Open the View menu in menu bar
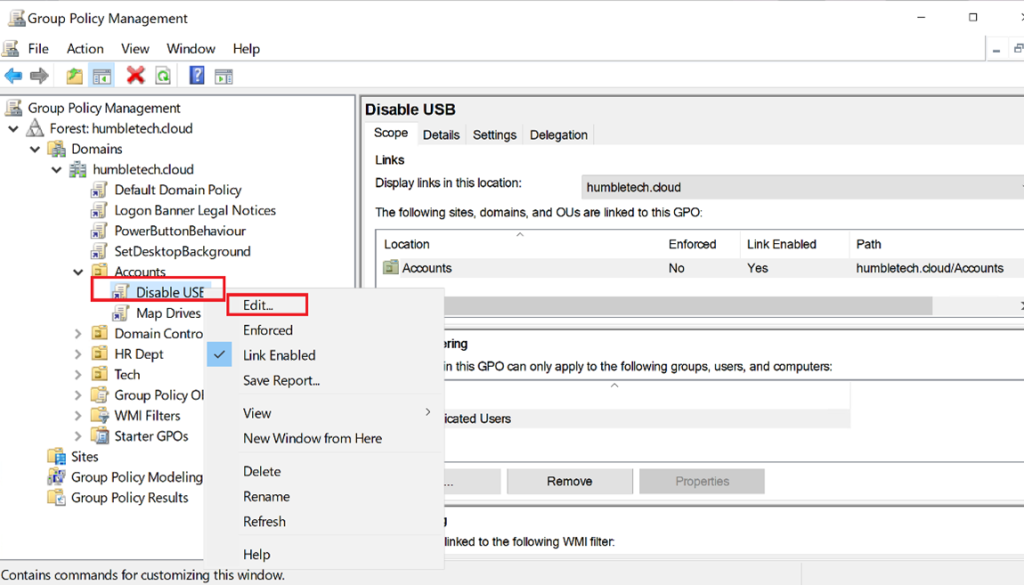 tap(135, 48)
